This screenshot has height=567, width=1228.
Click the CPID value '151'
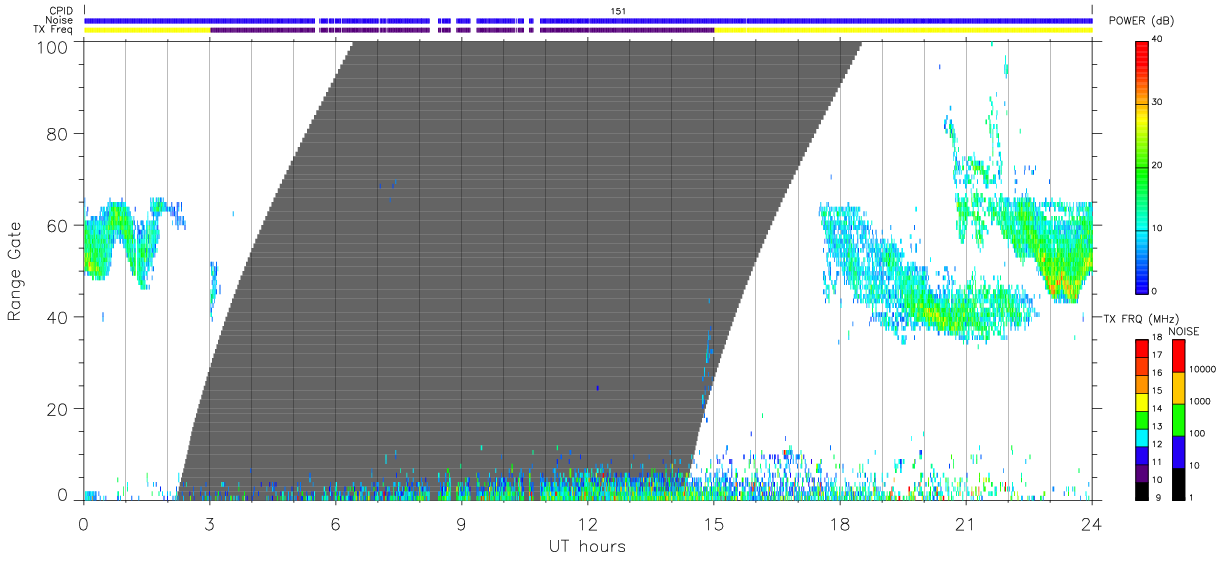[618, 11]
